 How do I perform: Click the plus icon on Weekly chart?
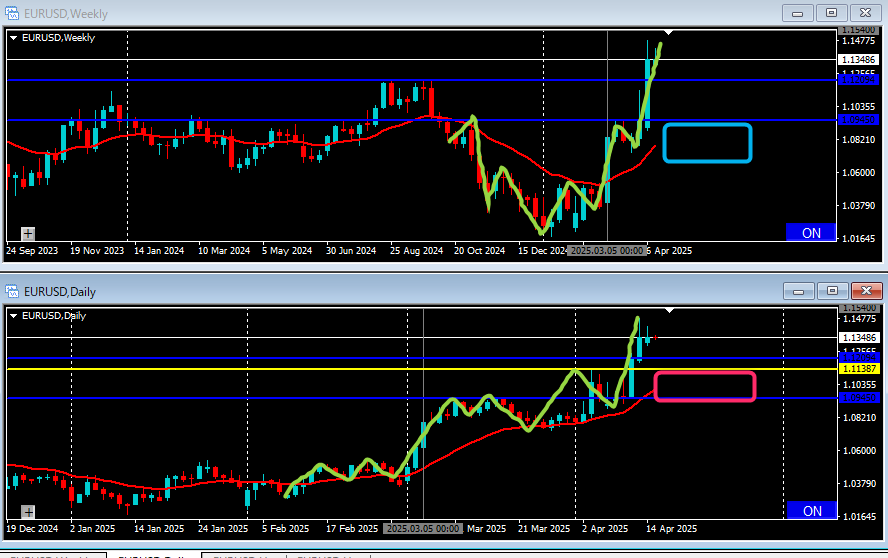pyautogui.click(x=27, y=233)
